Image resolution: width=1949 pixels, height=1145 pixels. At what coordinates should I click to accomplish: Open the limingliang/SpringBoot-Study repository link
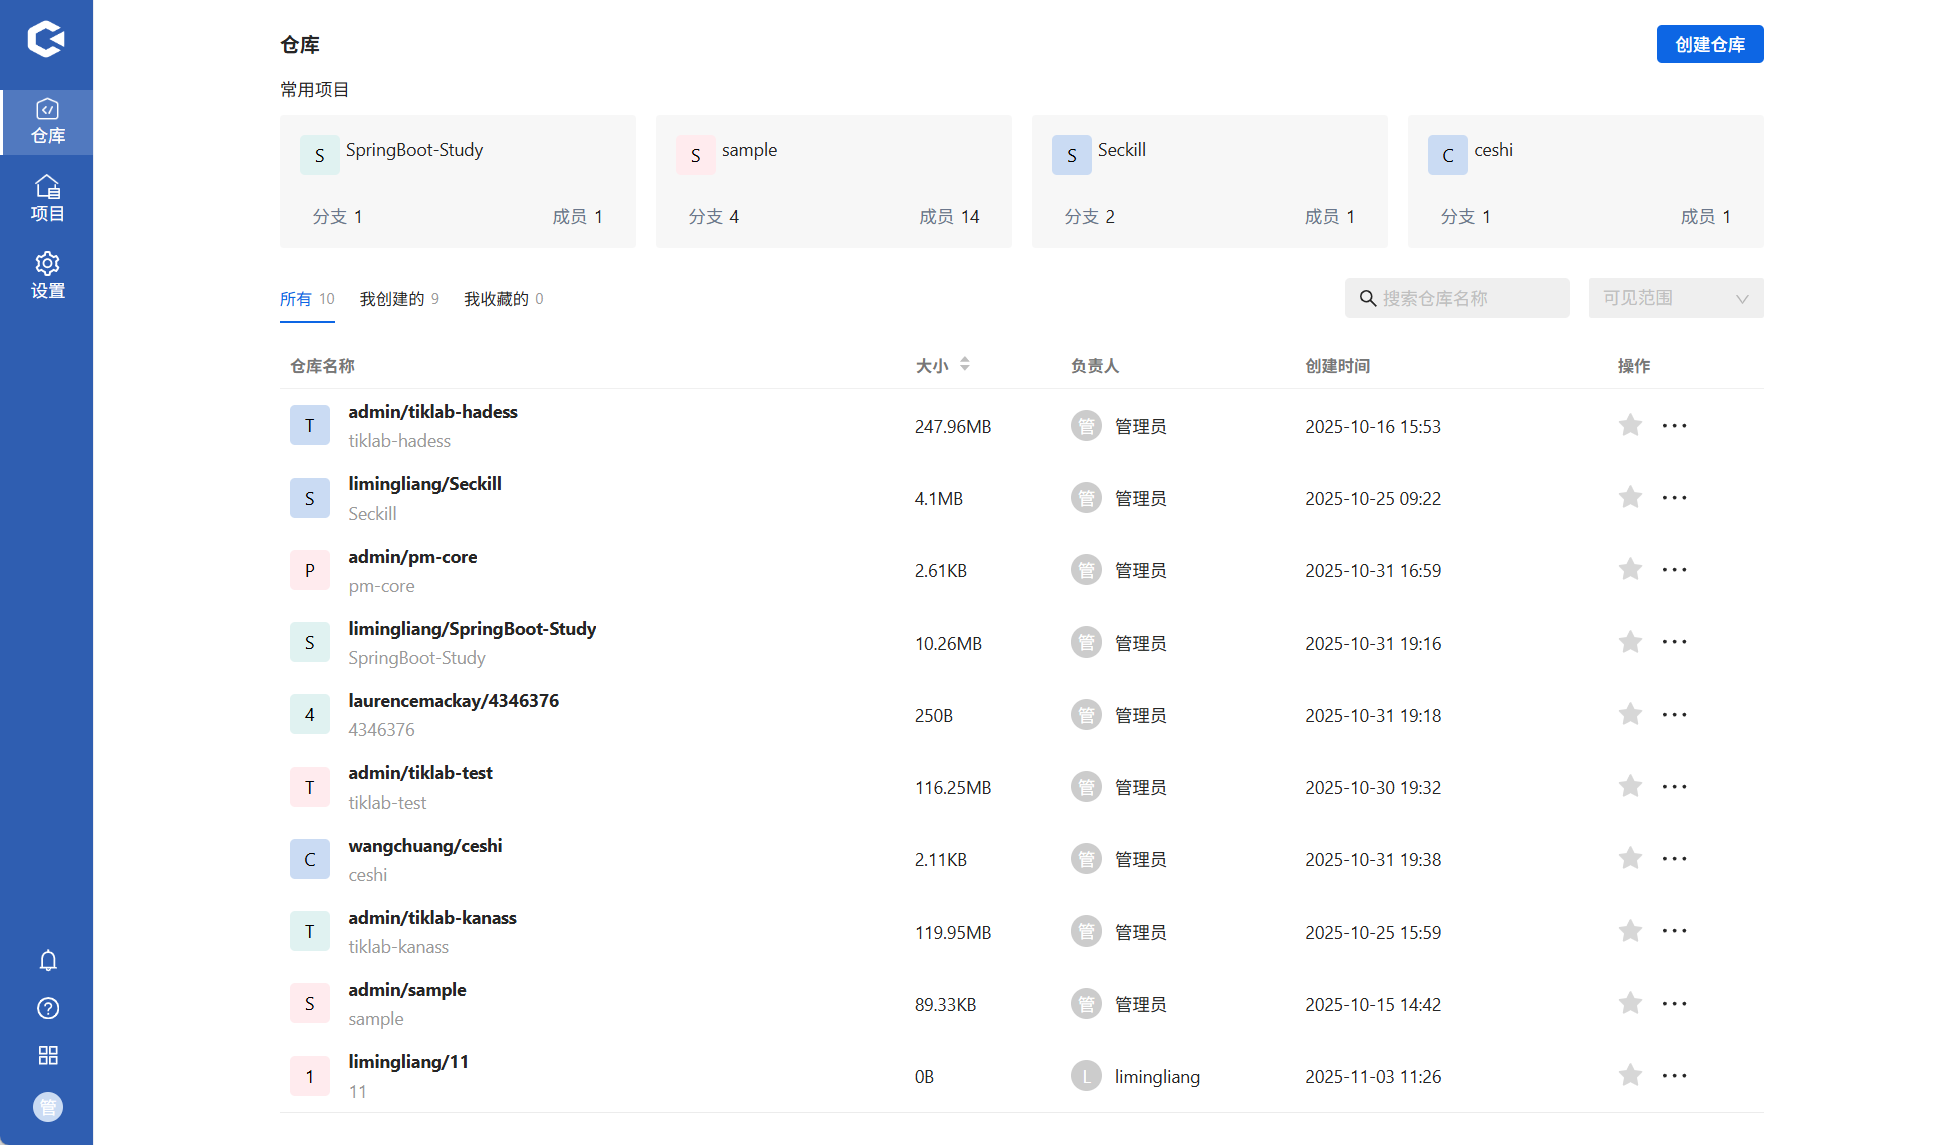pos(472,629)
